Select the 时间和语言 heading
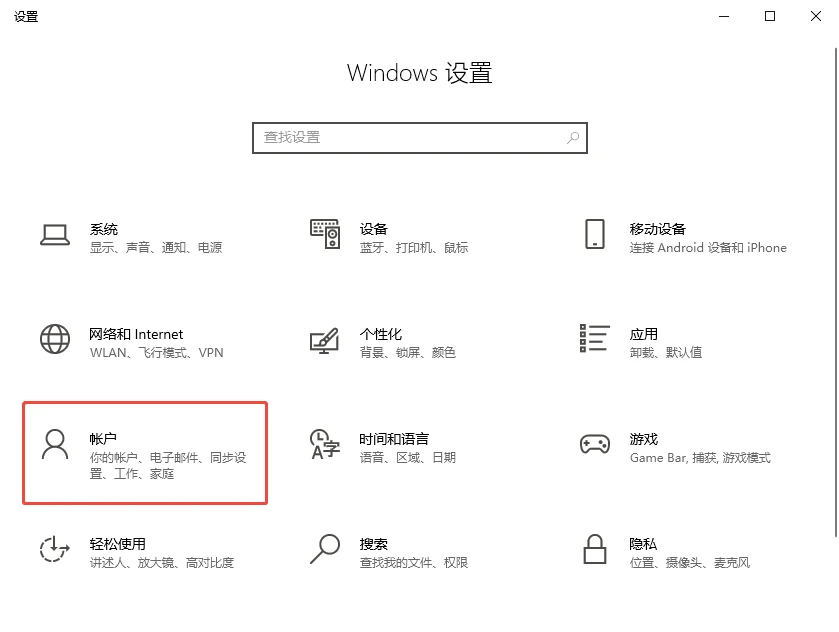 394,439
